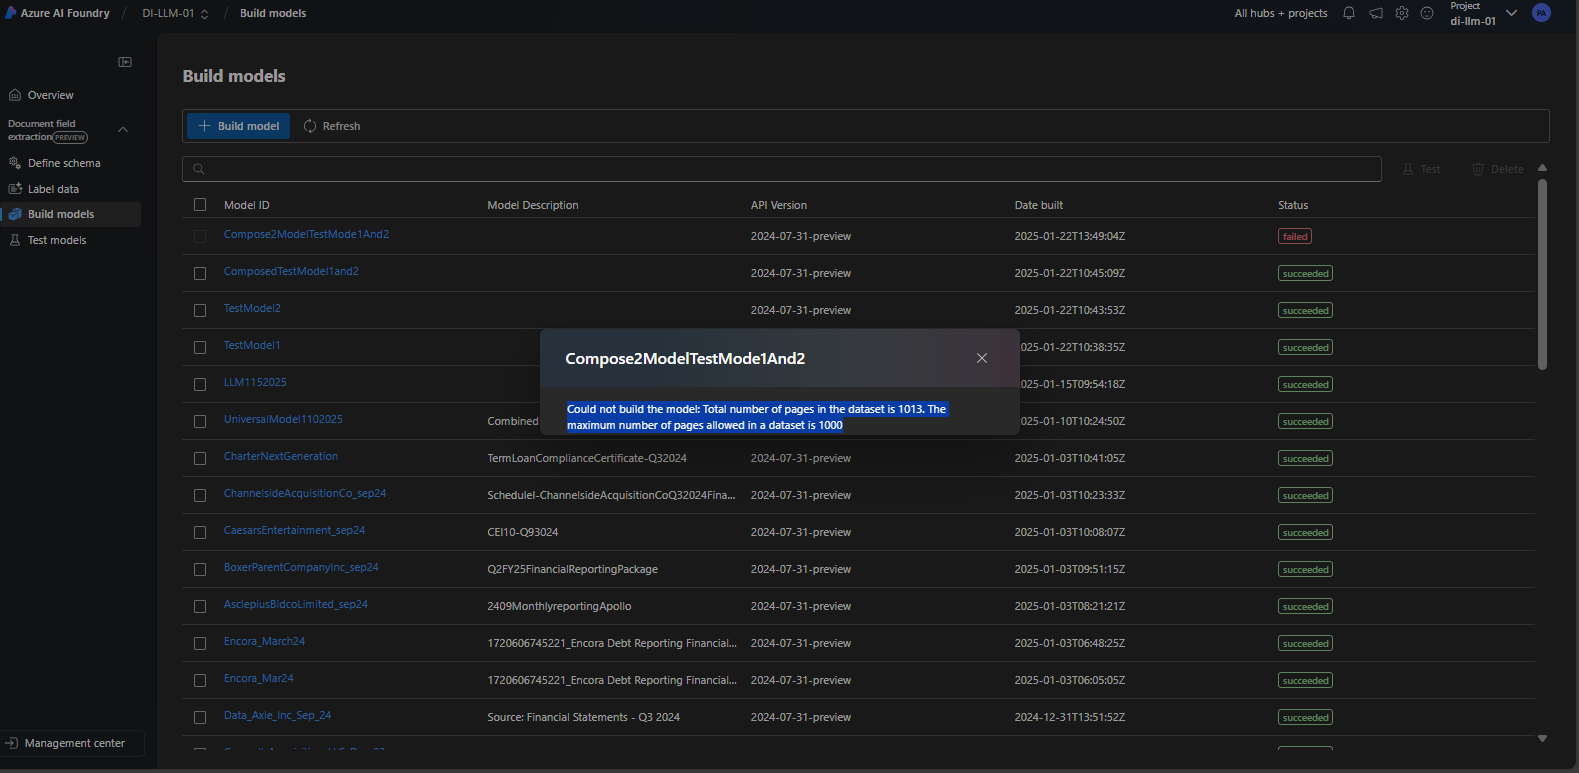Image resolution: width=1579 pixels, height=773 pixels.
Task: Close the Compose2ModelTestMode1And2 error dialog
Action: pos(982,358)
